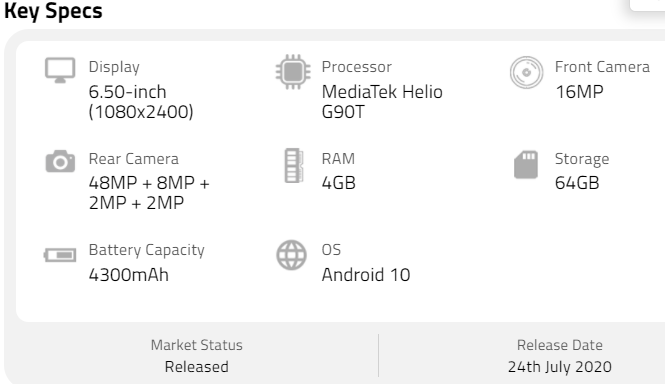Click the Released market status text
The height and width of the screenshot is (384, 665).
point(196,367)
